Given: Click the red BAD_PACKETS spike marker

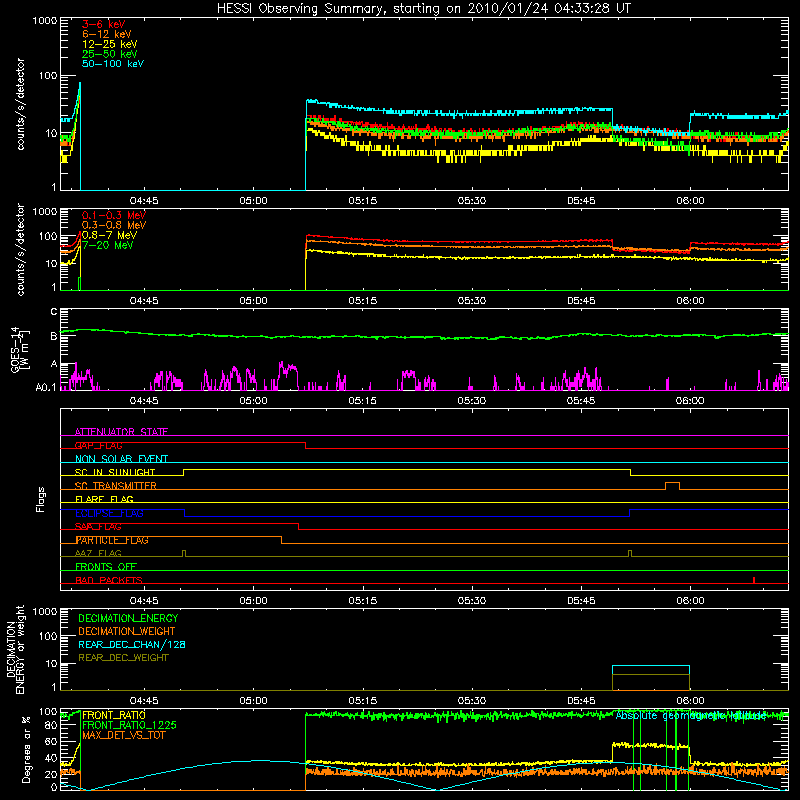Looking at the screenshot, I should pyautogui.click(x=754, y=580).
